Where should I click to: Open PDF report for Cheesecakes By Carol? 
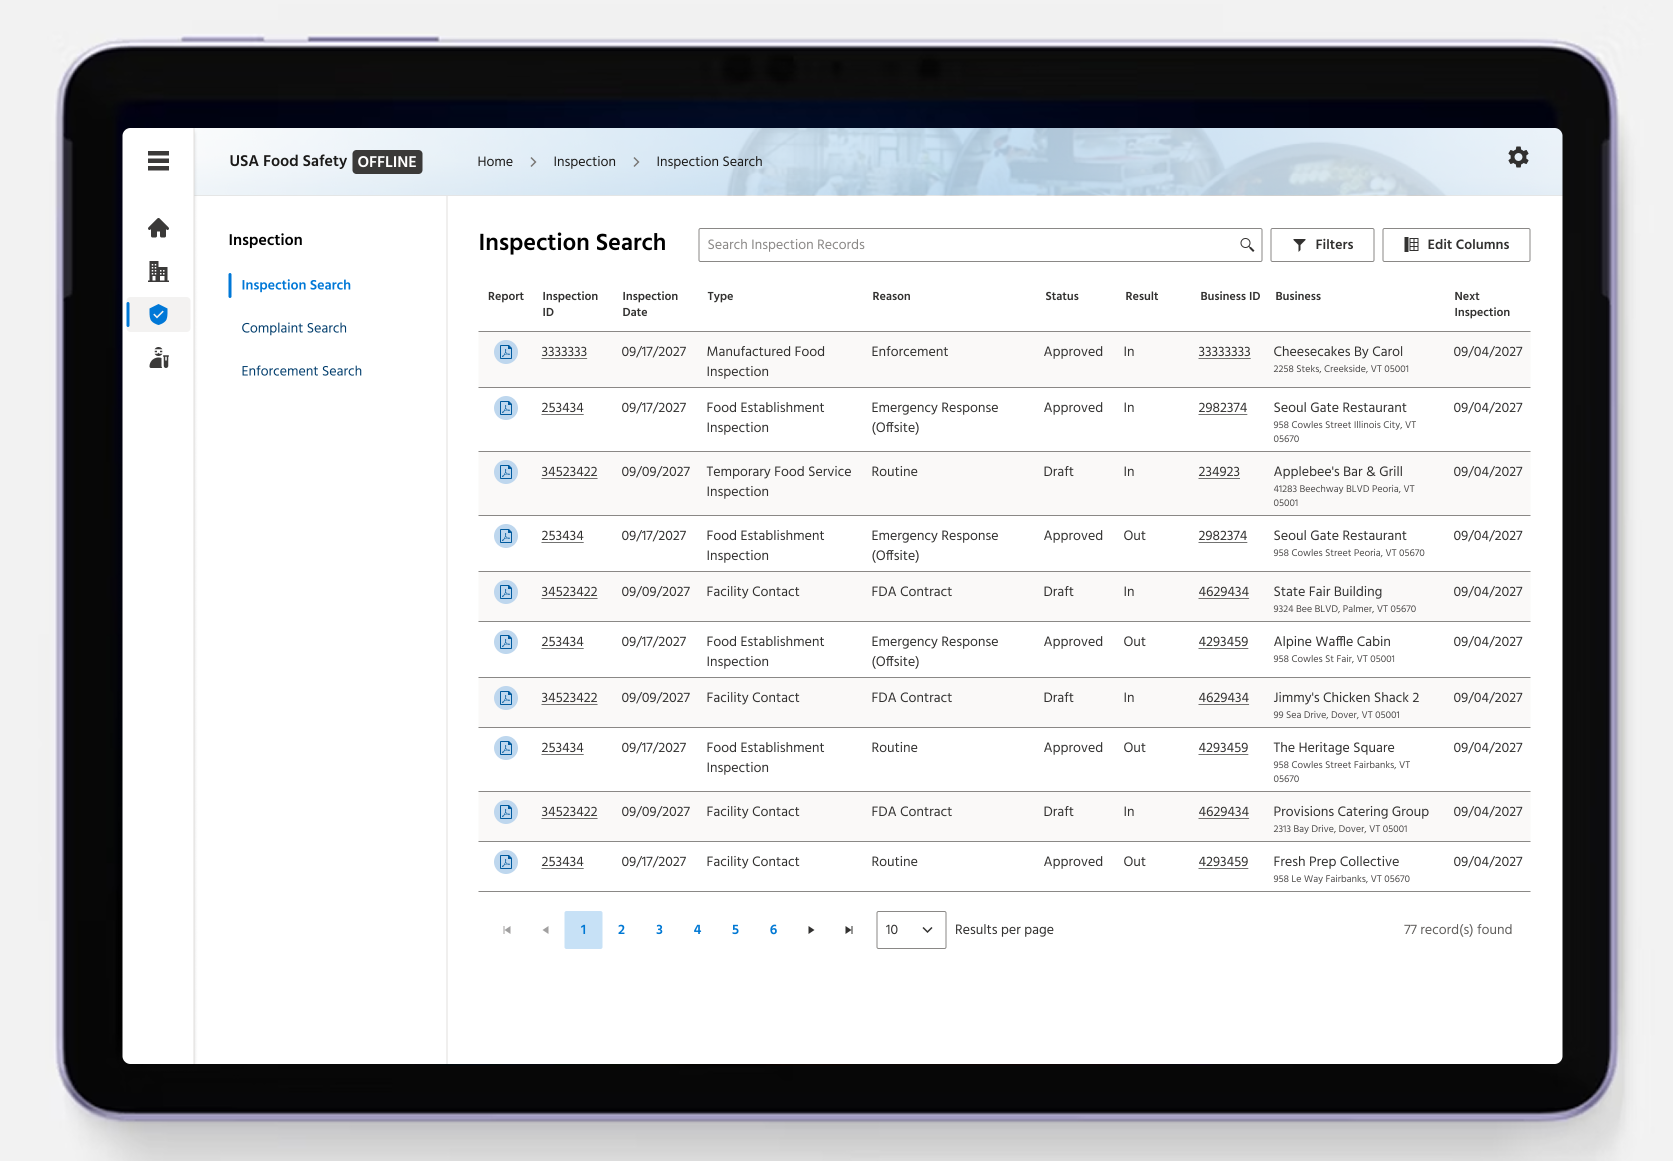point(506,352)
